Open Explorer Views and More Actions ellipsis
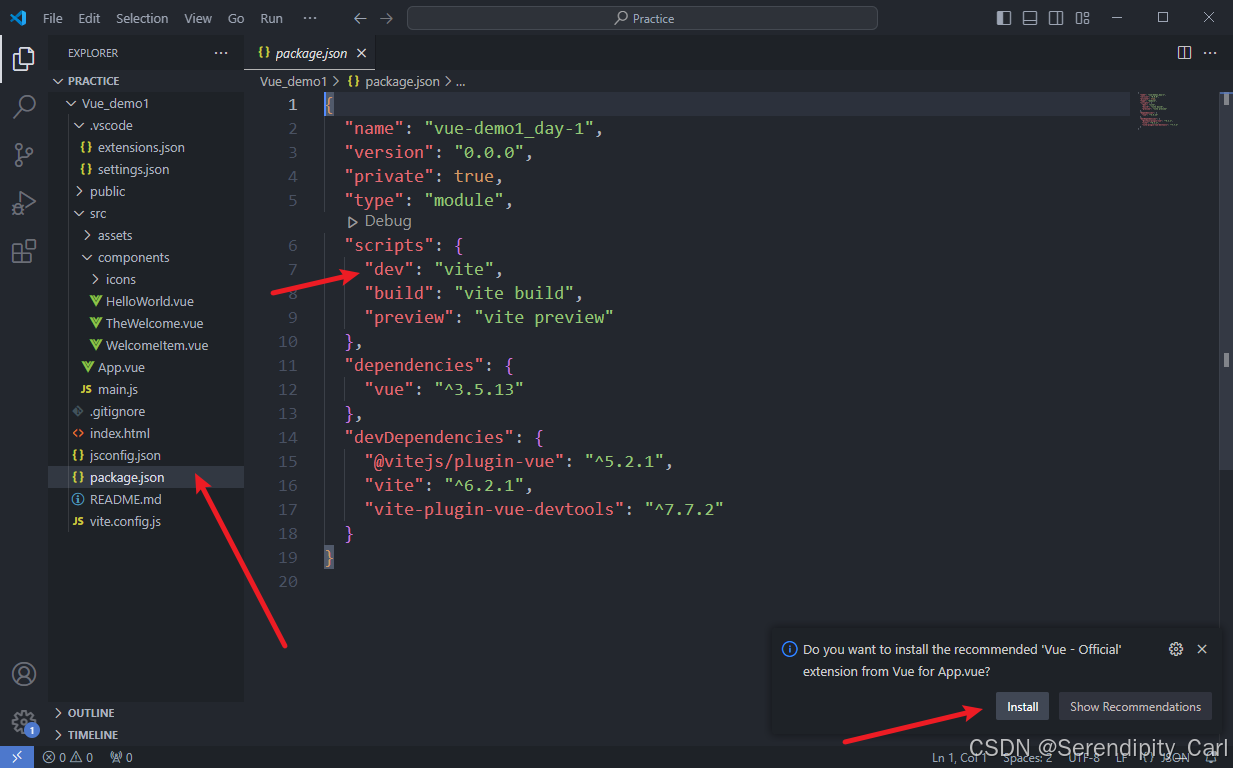The width and height of the screenshot is (1233, 768). (x=221, y=53)
